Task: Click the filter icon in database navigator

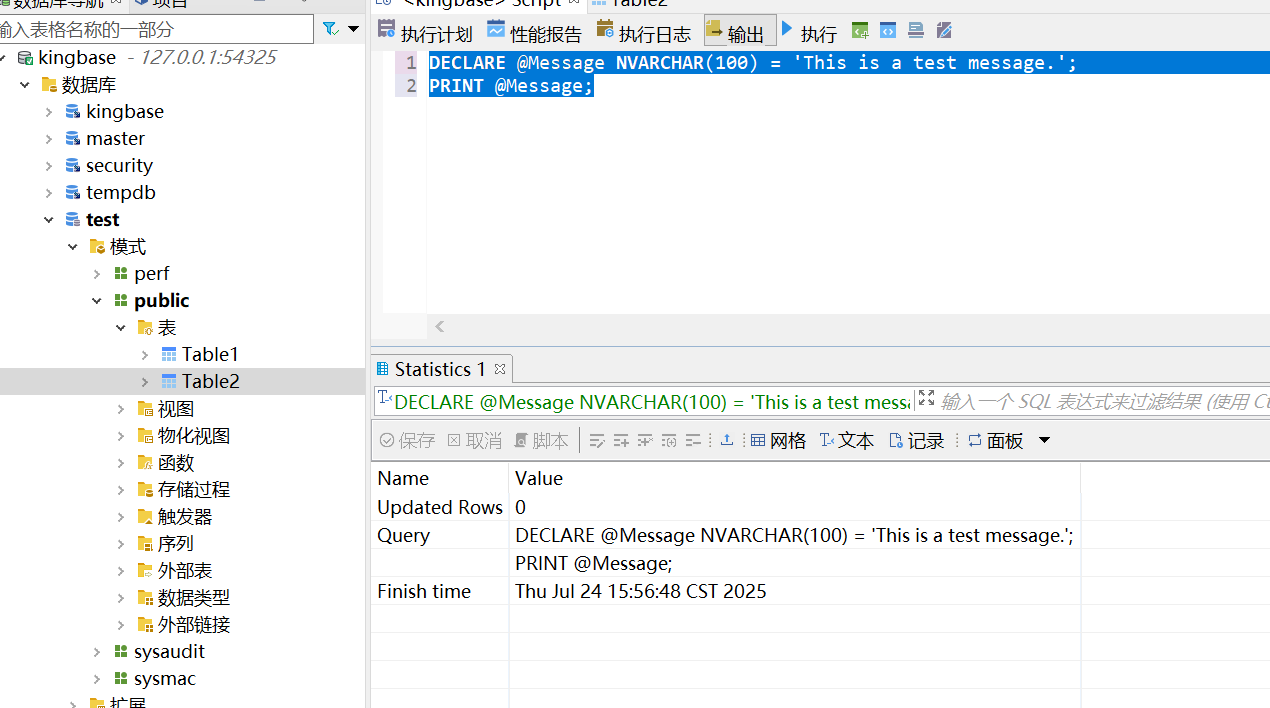Action: [331, 30]
